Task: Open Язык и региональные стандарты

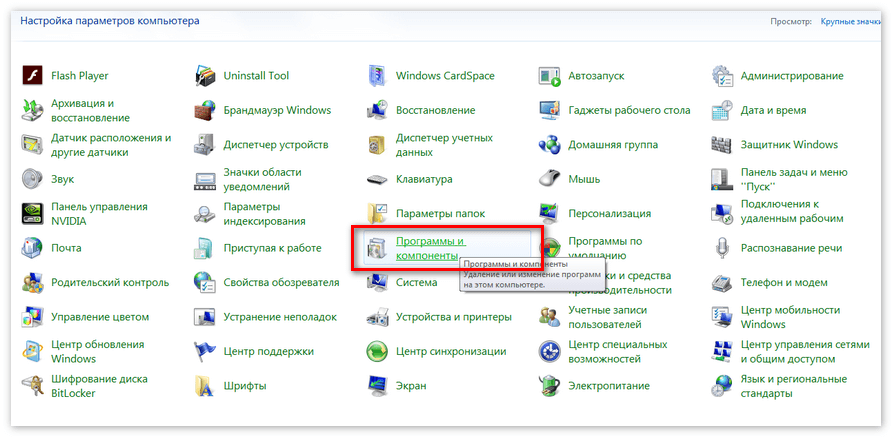Action: click(793, 385)
